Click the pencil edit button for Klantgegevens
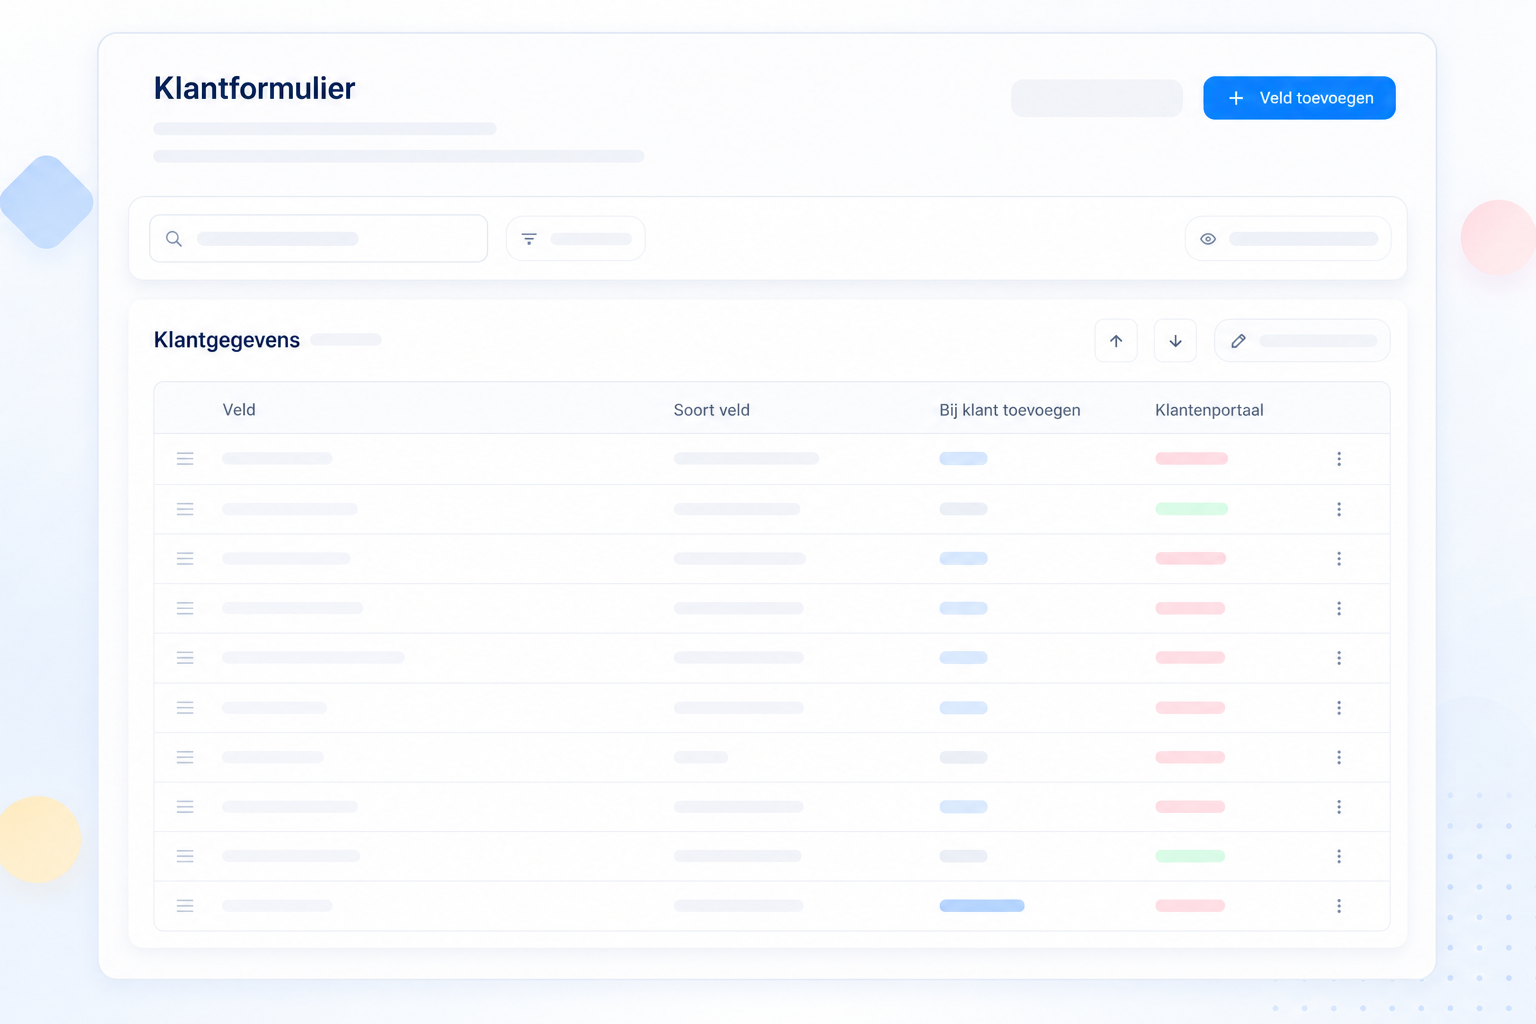Viewport: 1536px width, 1024px height. coord(1302,341)
